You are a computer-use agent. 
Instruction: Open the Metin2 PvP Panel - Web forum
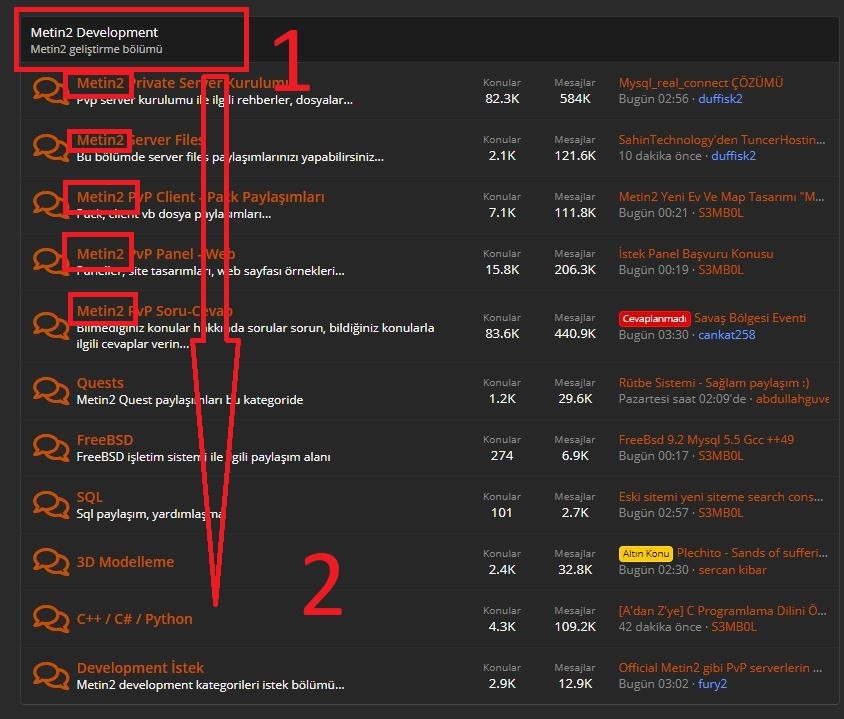[x=156, y=254]
